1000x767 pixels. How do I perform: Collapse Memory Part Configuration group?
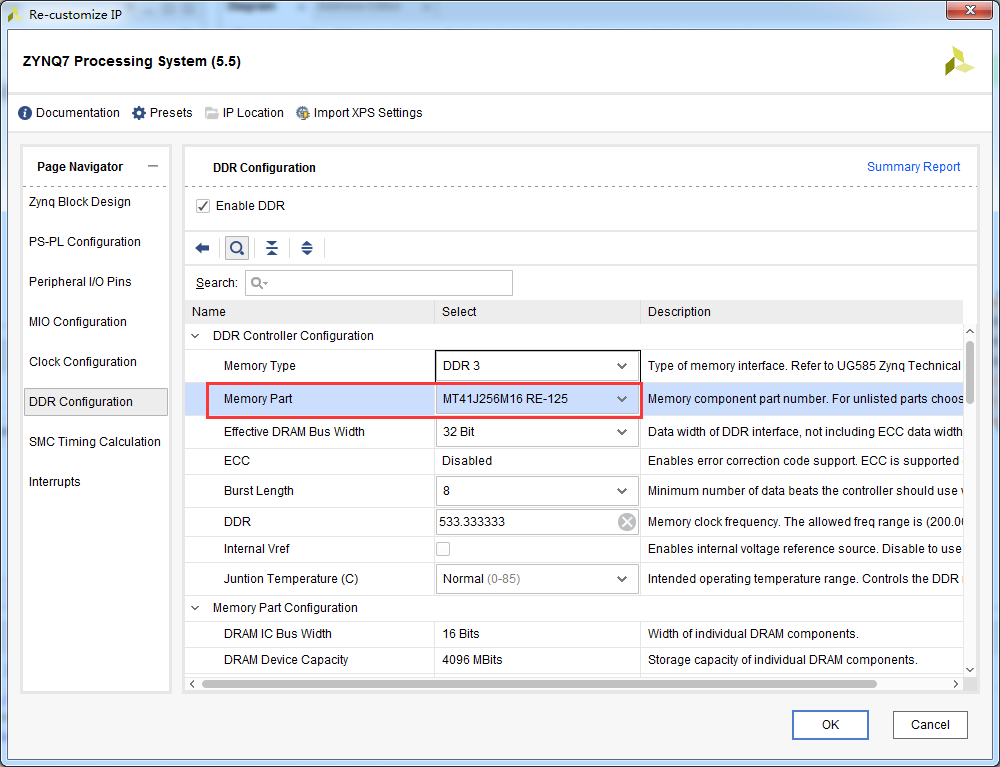(x=195, y=608)
